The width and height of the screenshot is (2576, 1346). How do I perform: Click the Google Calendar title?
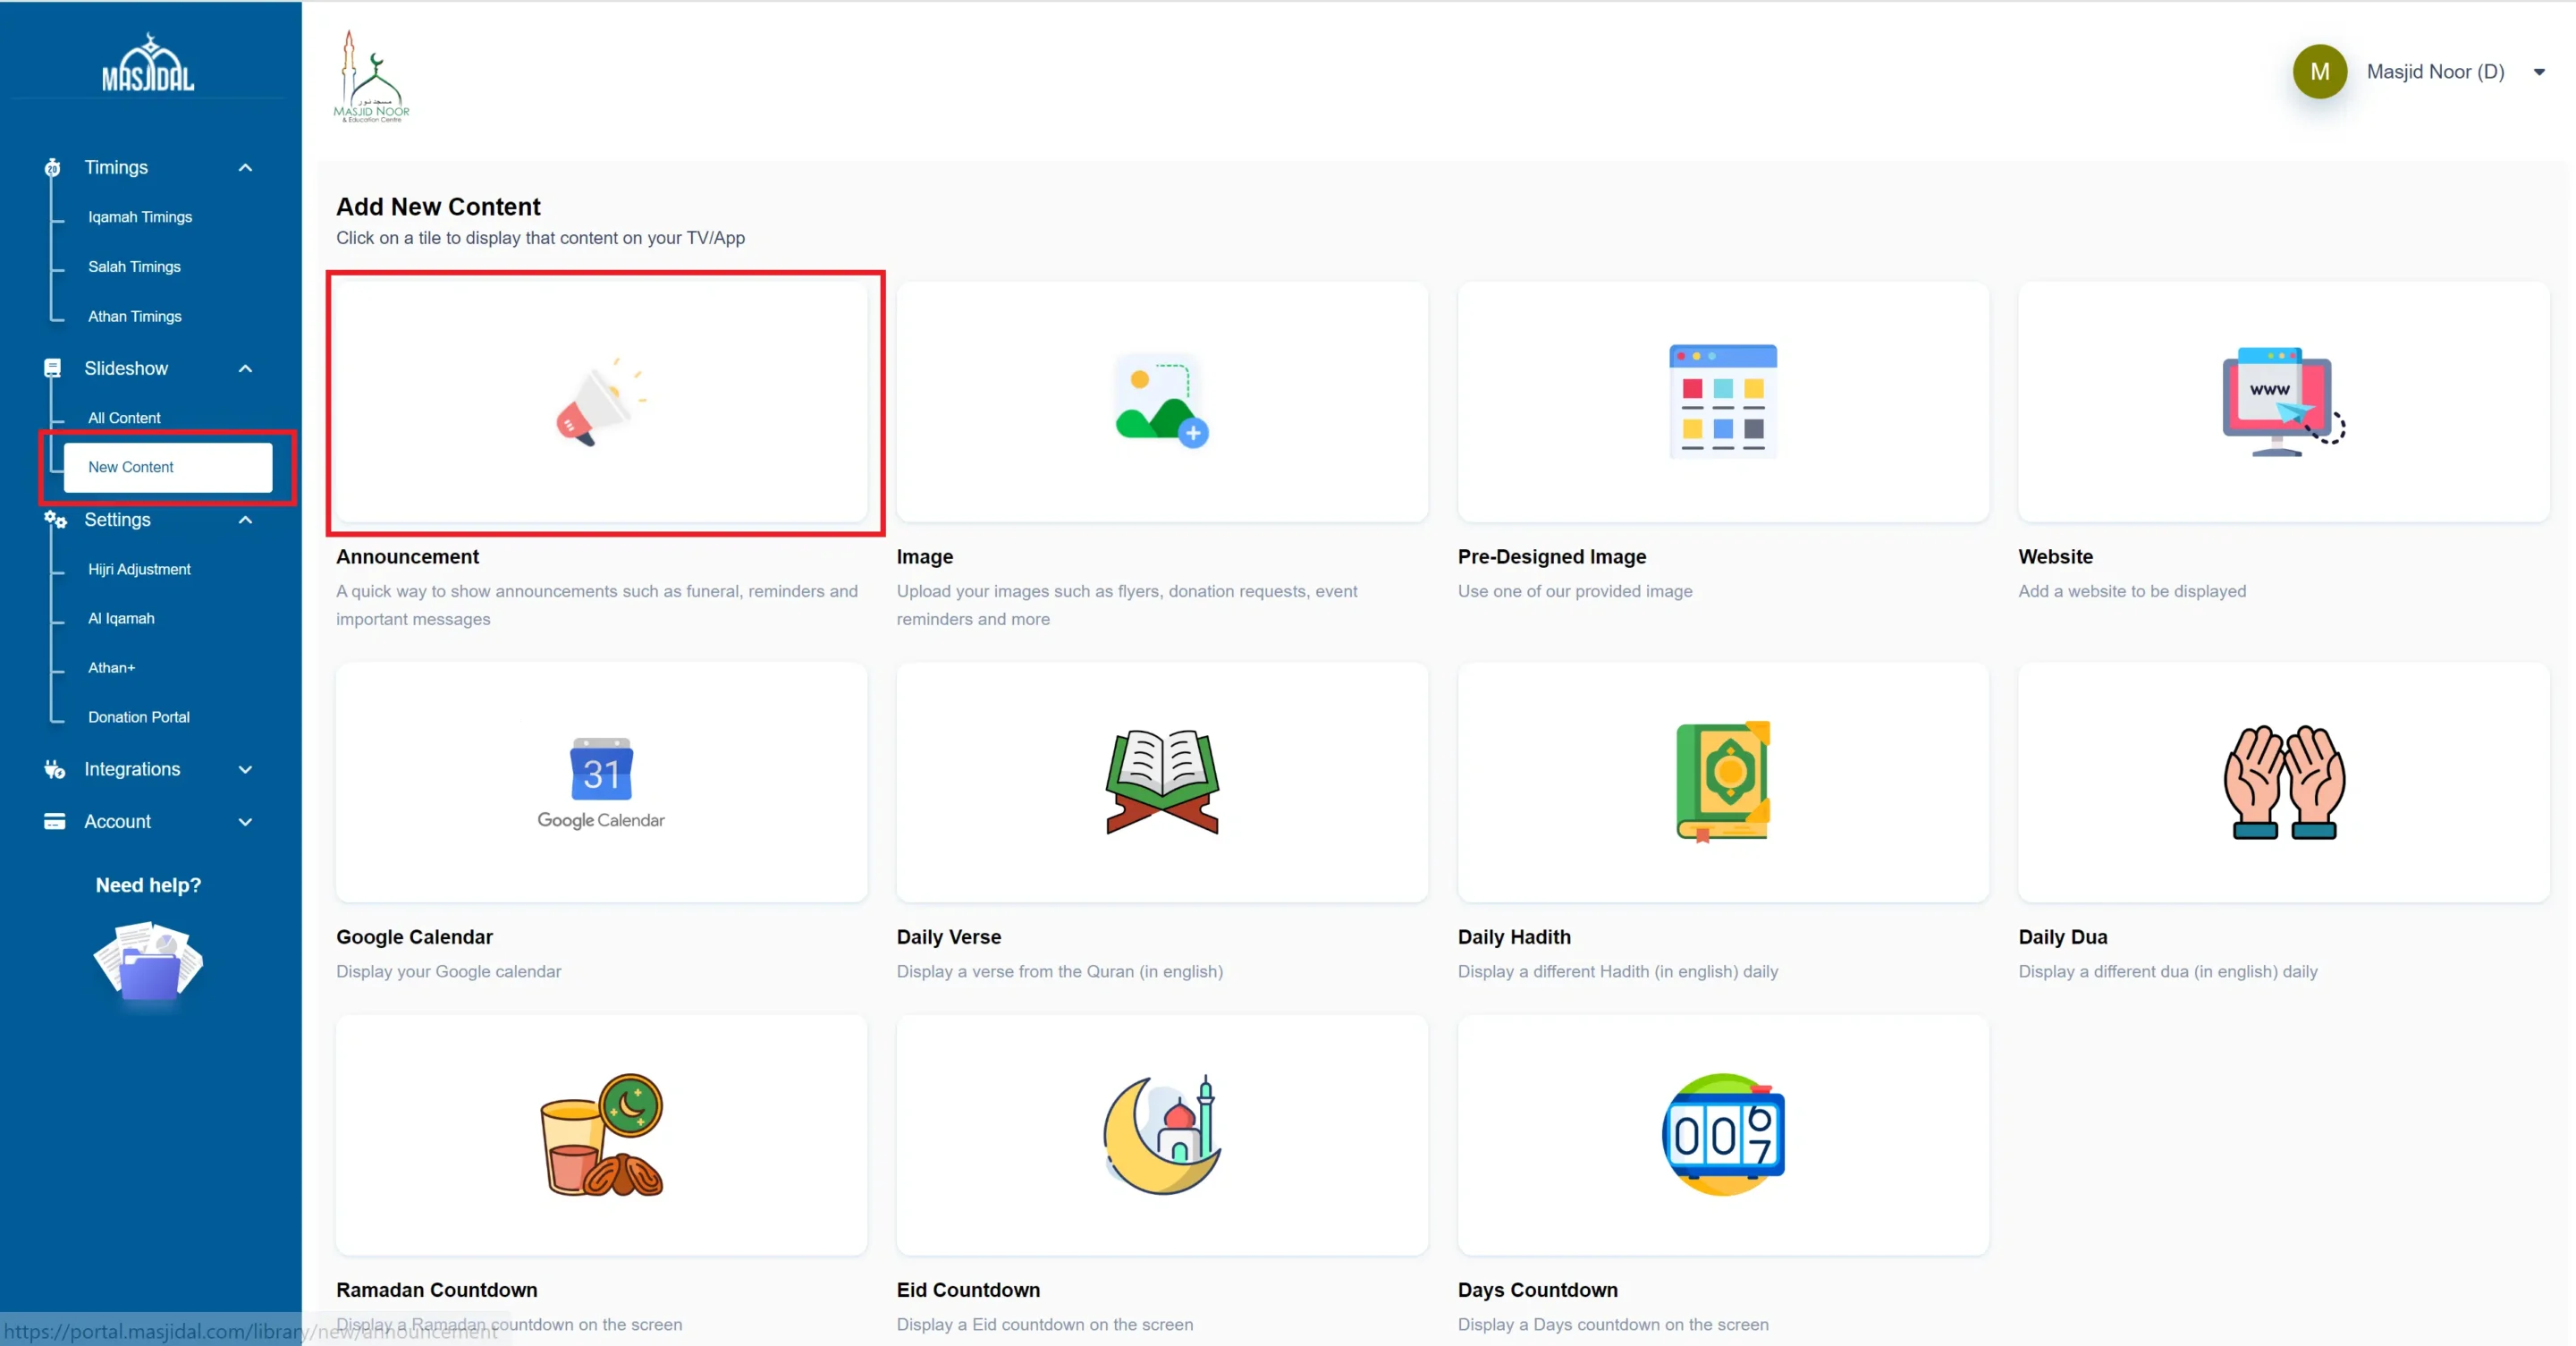click(414, 937)
